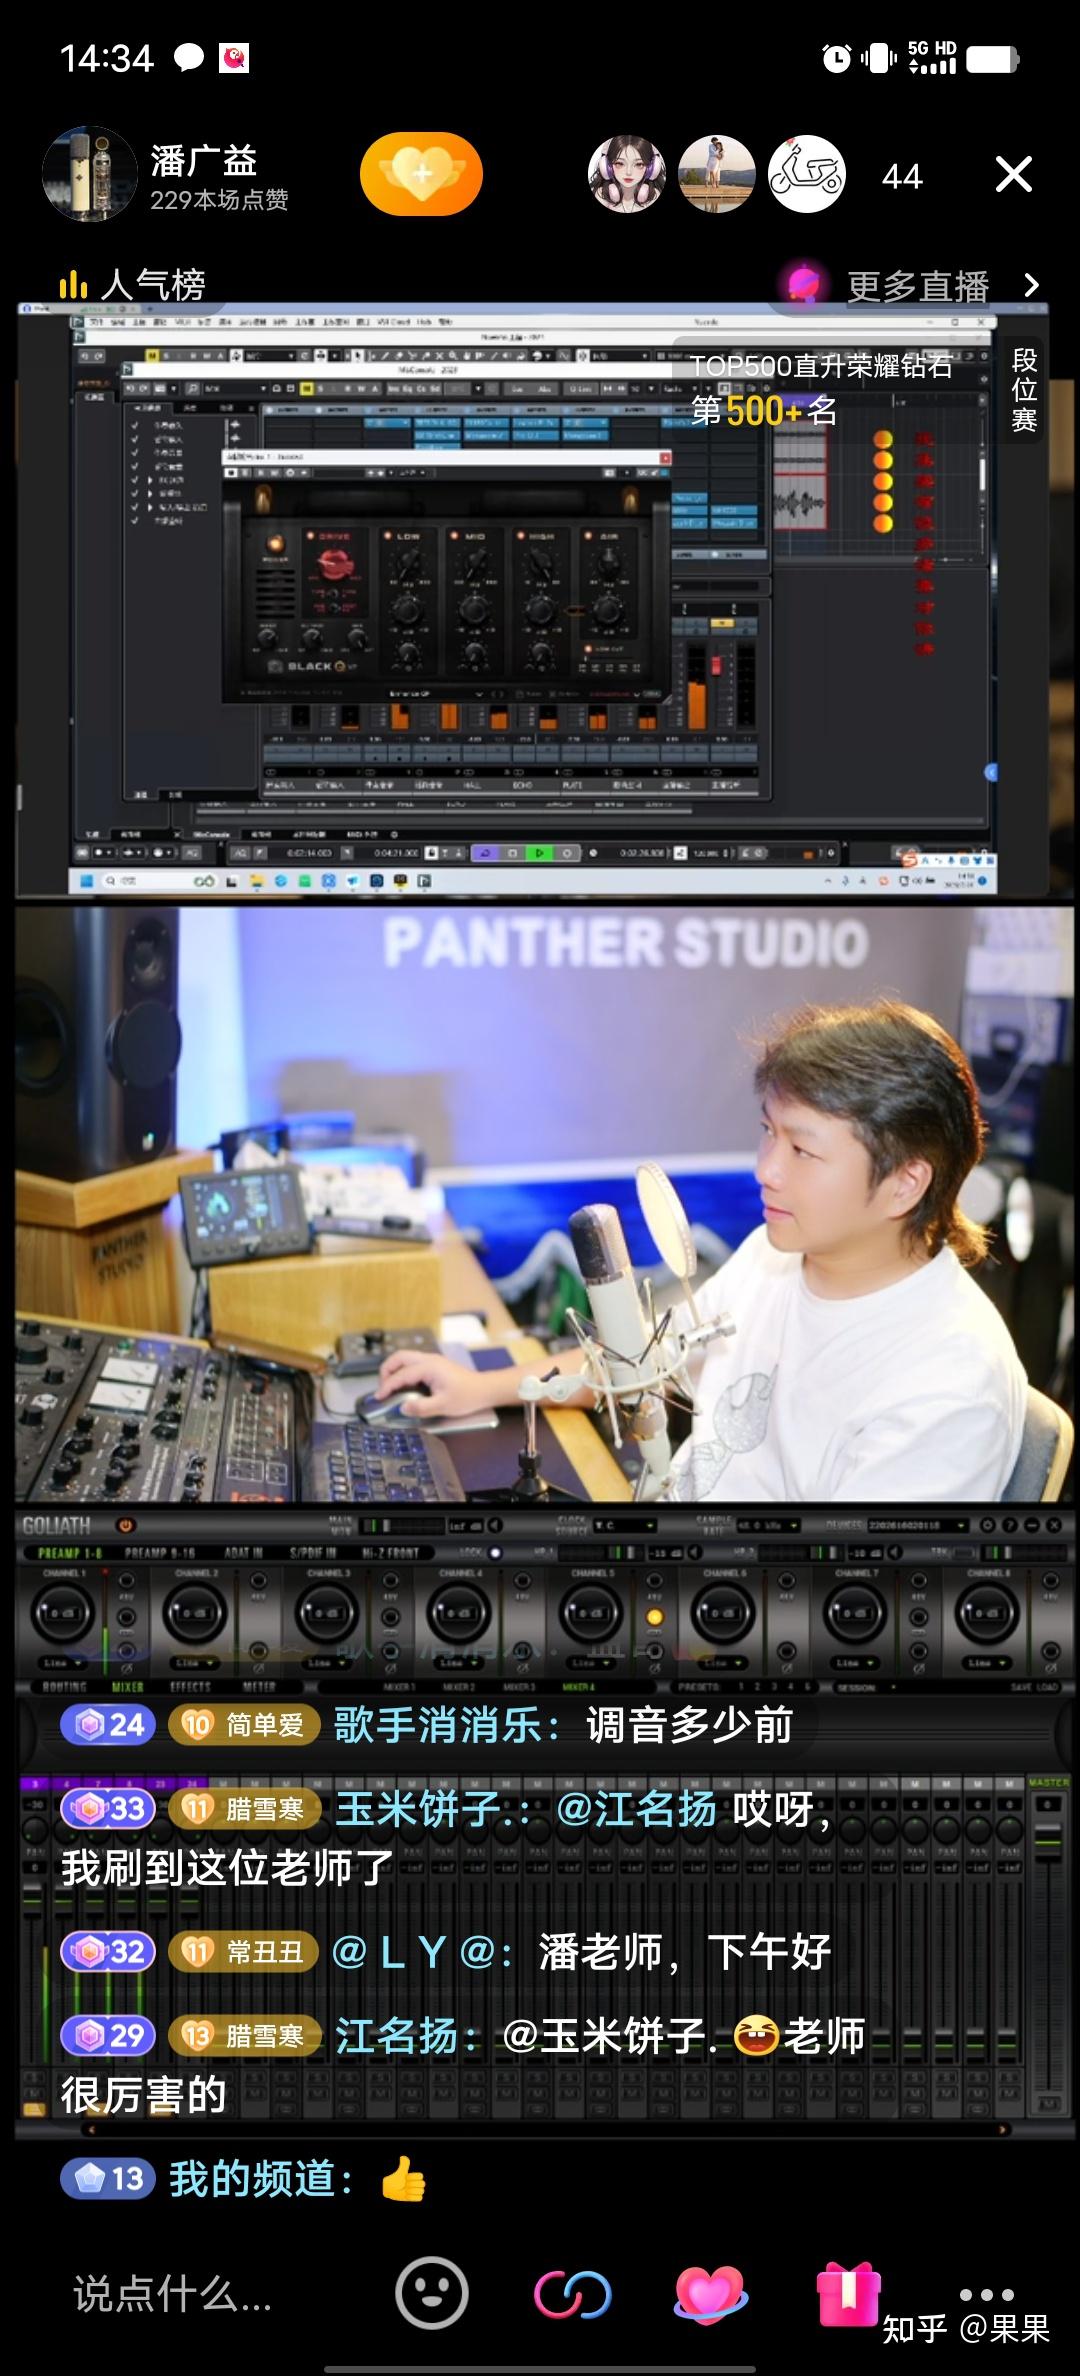This screenshot has height=2376, width=1080.
Task: Open the 人气榜 popularity ranking
Action: (x=132, y=285)
